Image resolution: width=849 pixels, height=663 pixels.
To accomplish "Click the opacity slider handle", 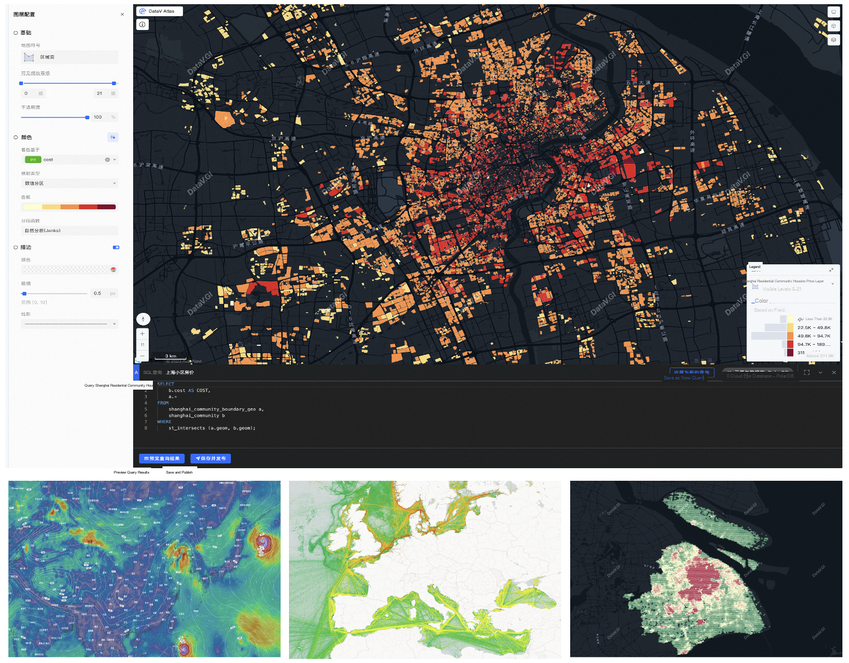I will 87,117.
